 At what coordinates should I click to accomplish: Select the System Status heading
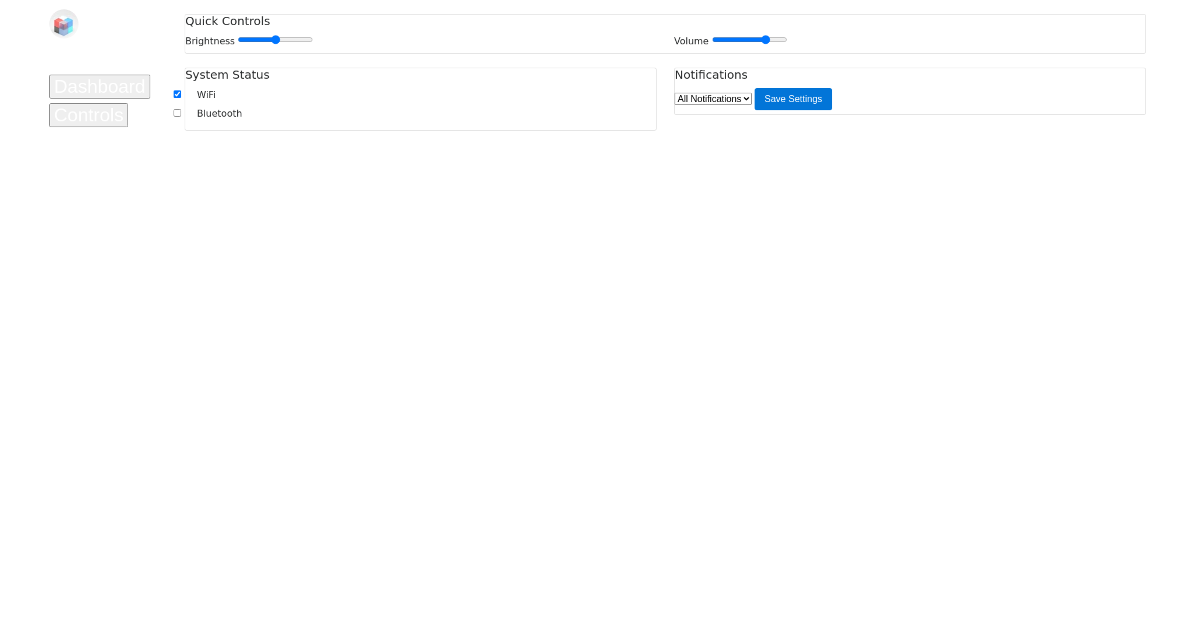point(227,75)
